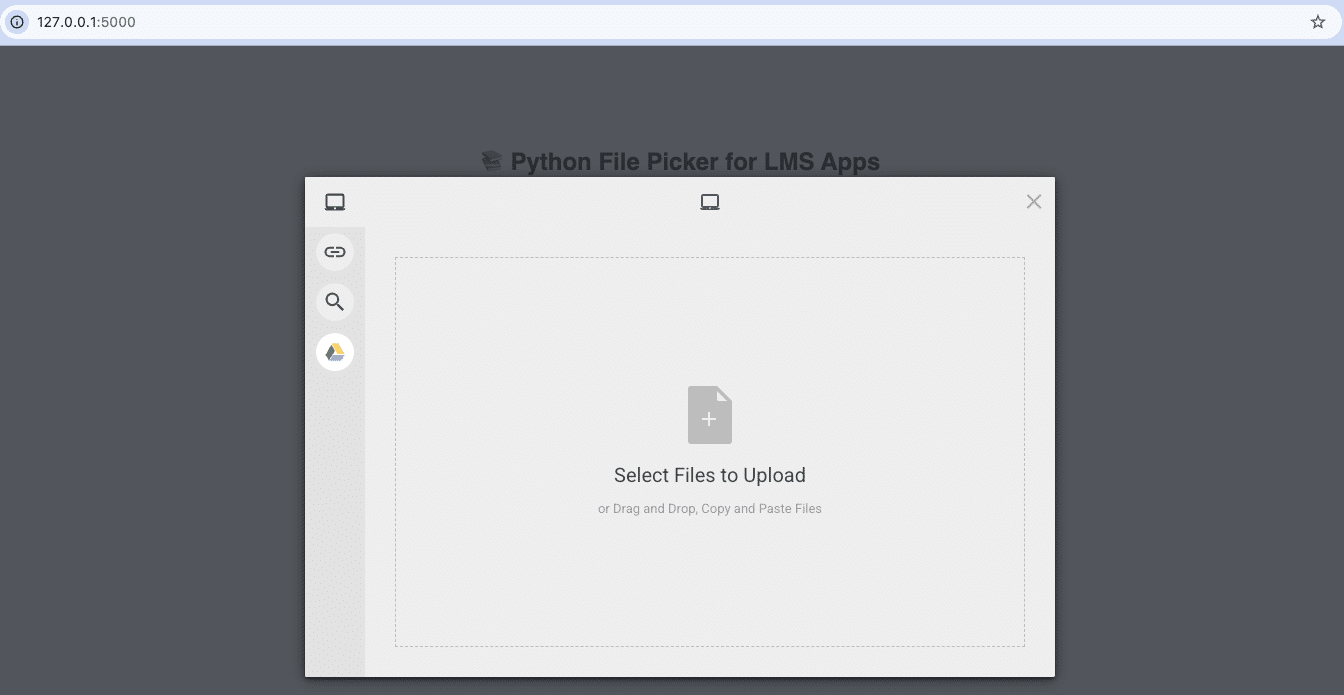
Task: Click the chain-link icon in the source sidebar
Action: [335, 252]
